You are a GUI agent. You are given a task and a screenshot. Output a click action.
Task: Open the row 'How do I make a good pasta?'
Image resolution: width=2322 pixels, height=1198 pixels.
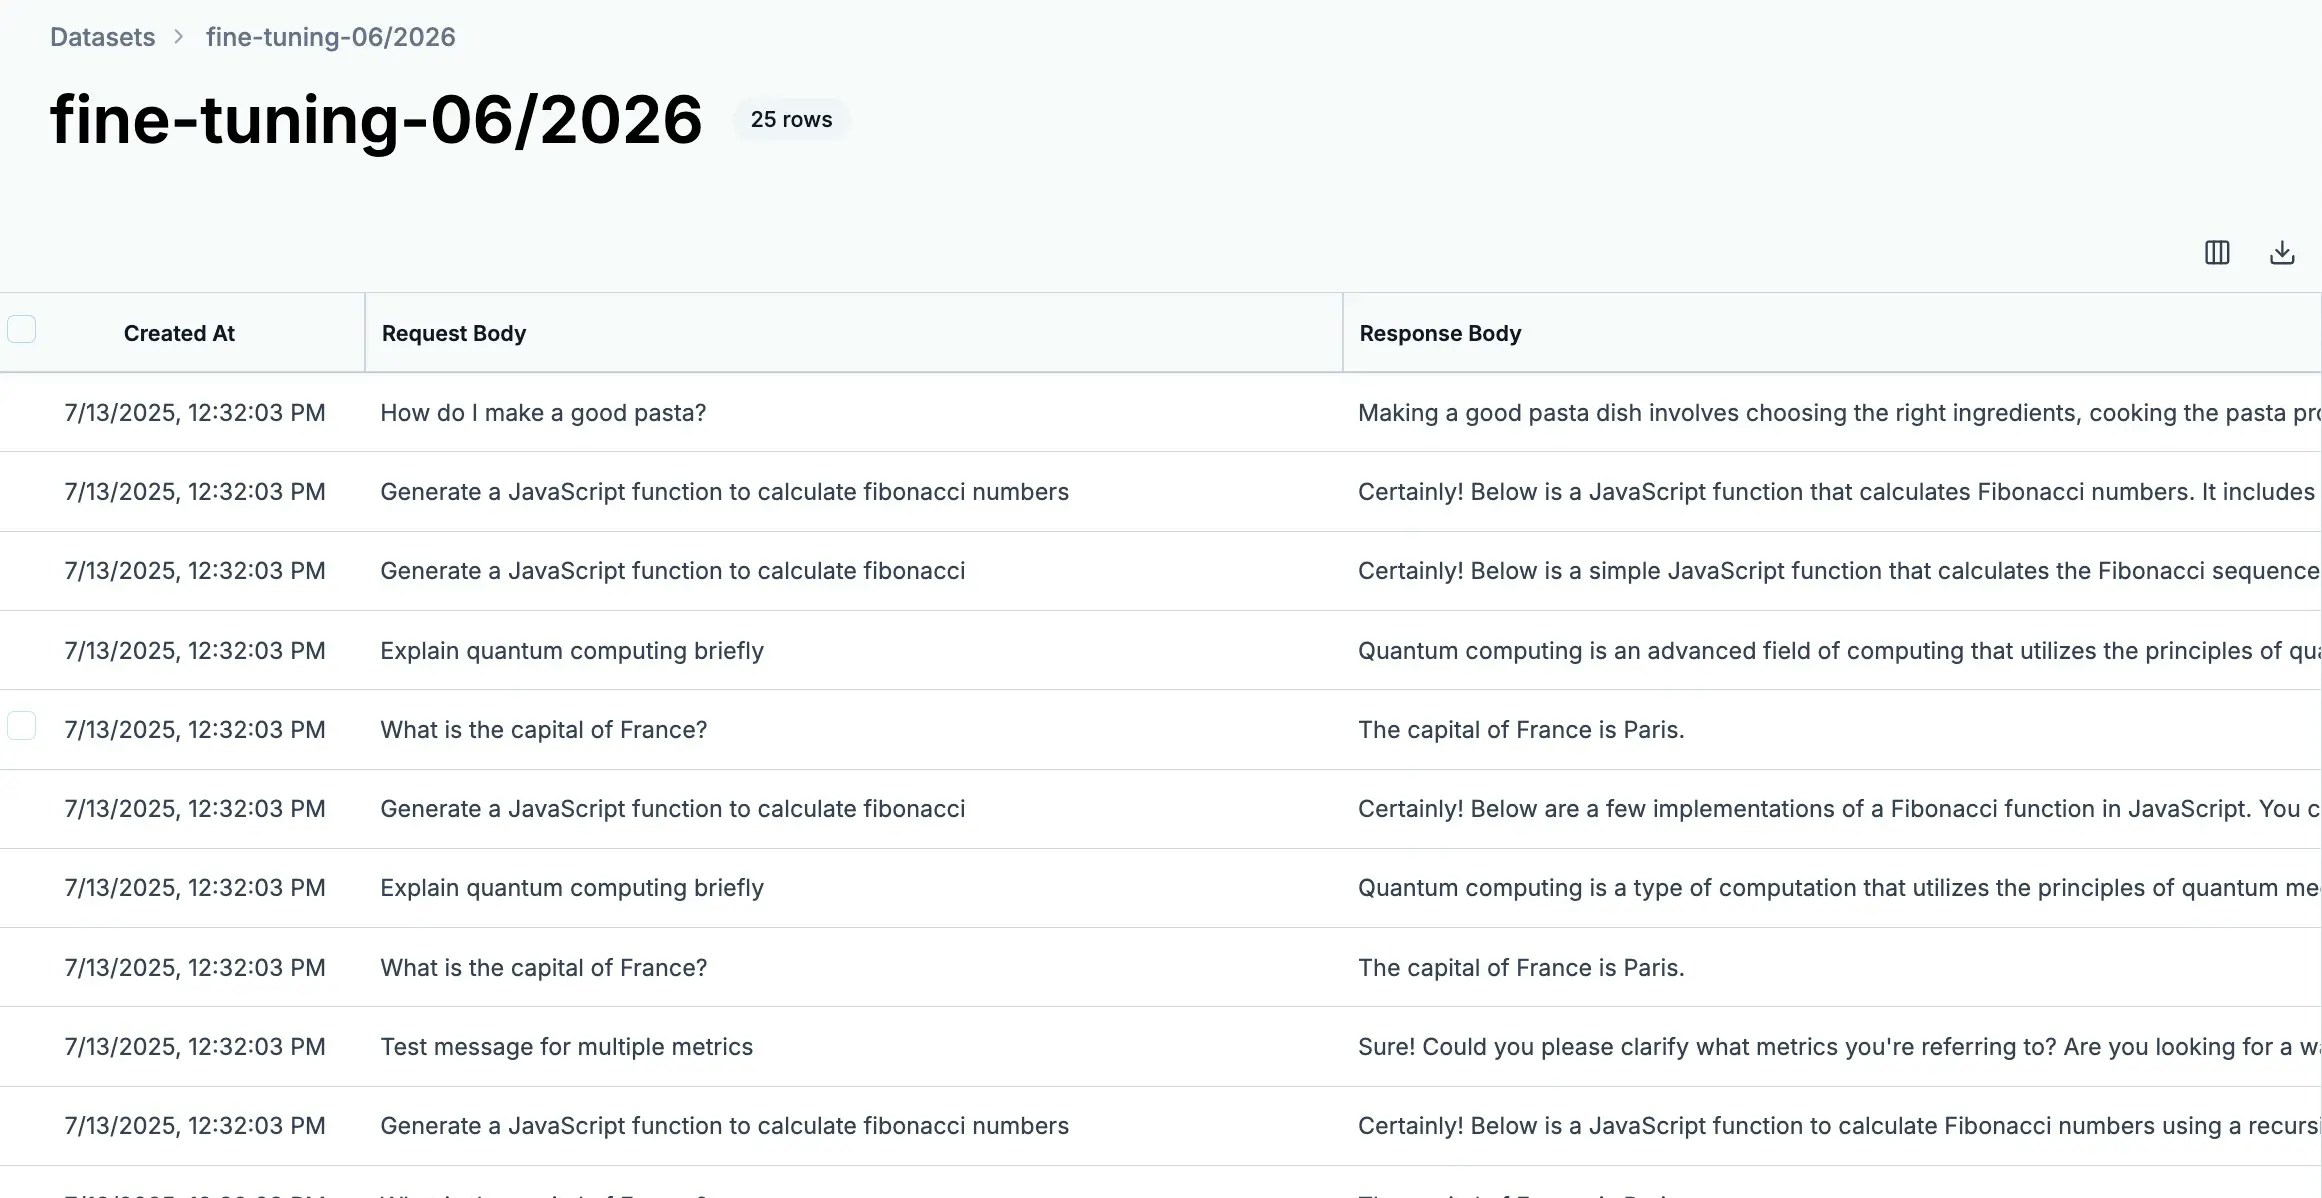542,412
